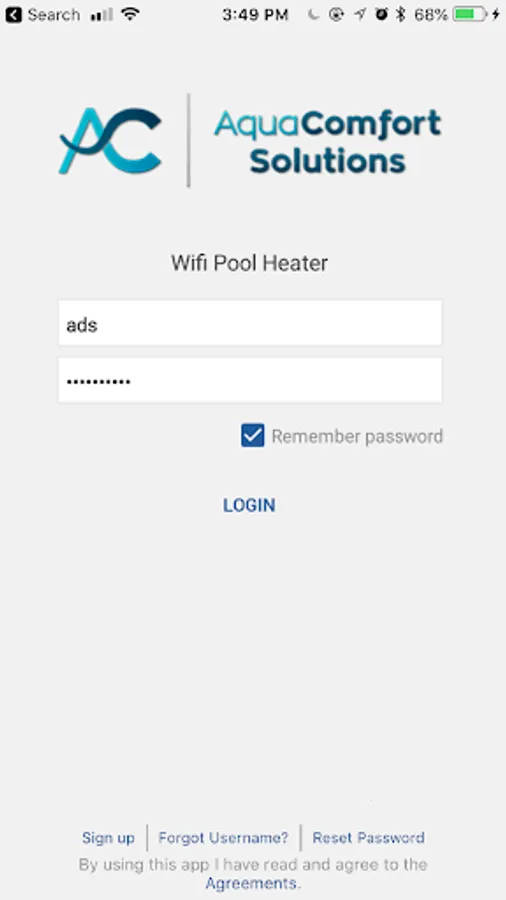The image size is (506, 900).
Task: Open the Sign up link
Action: 108,837
